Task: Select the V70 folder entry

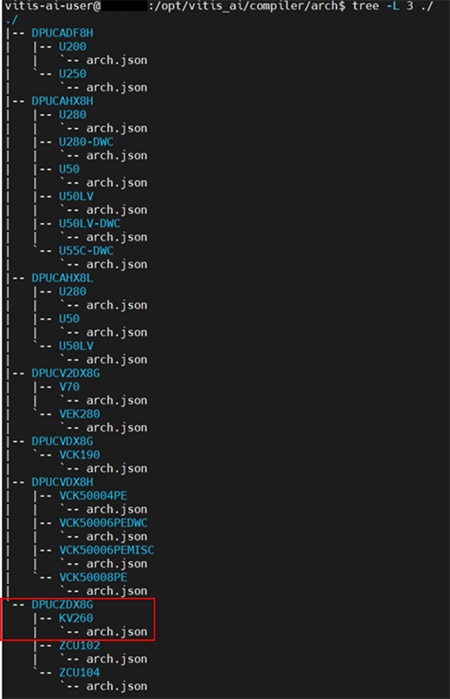Action: 69,387
